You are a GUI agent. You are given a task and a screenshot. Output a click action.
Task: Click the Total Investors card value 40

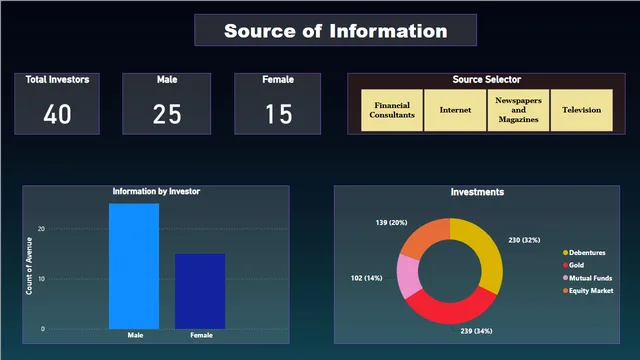click(x=57, y=114)
